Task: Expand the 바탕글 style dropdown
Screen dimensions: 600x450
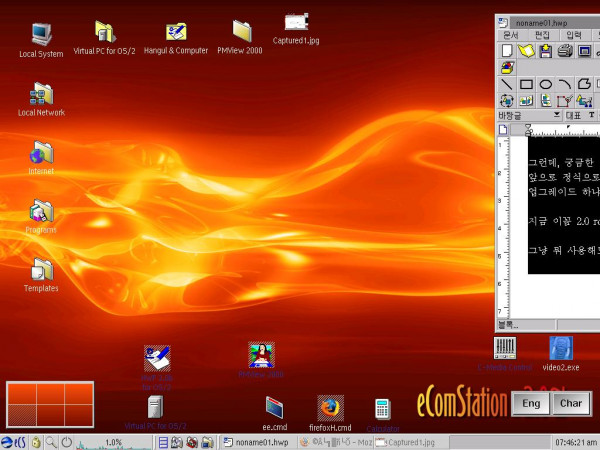Action: pyautogui.click(x=558, y=116)
